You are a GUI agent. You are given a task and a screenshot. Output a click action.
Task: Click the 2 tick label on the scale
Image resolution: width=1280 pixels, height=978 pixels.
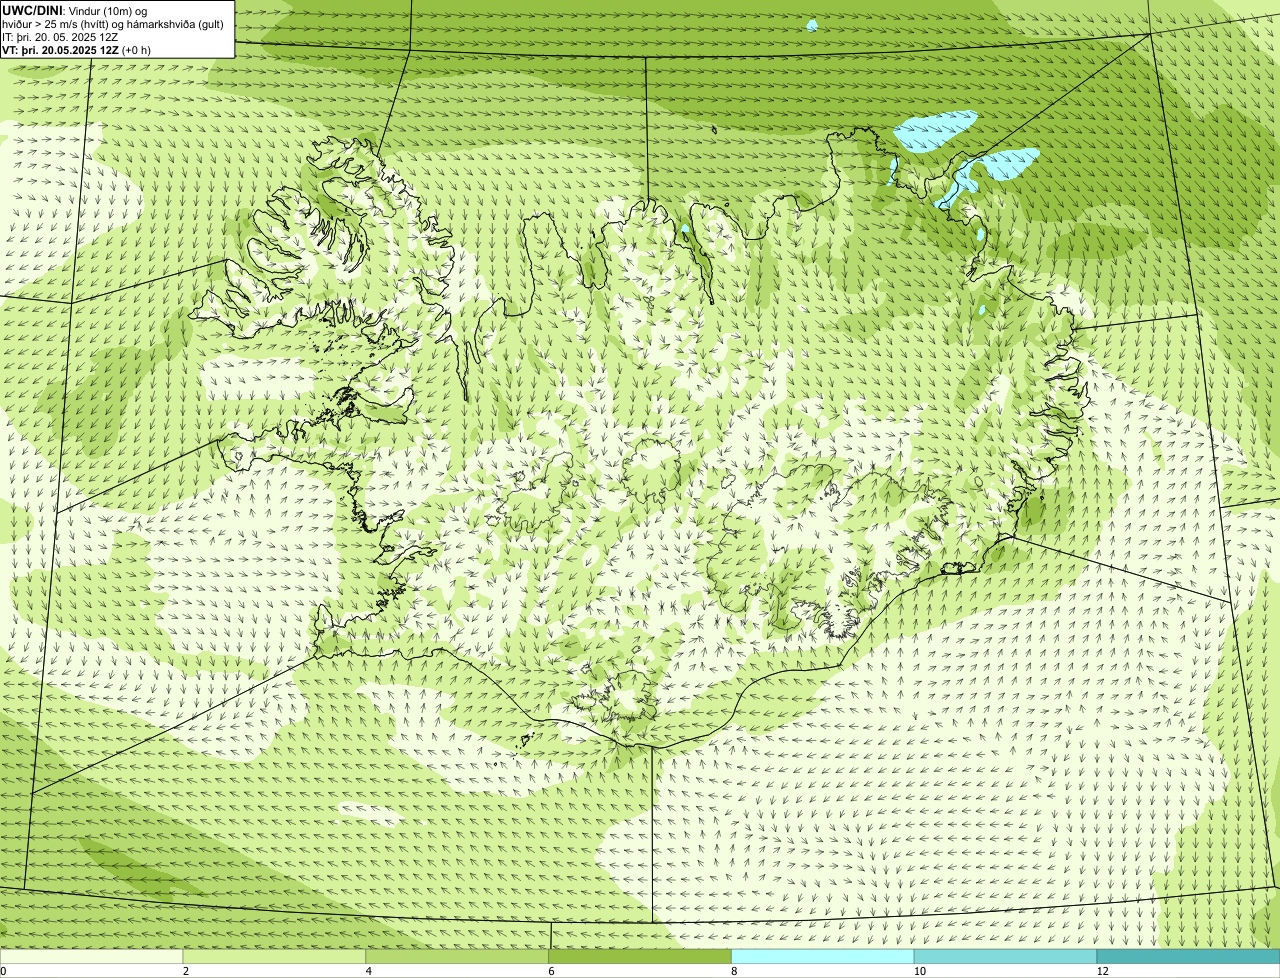185,971
